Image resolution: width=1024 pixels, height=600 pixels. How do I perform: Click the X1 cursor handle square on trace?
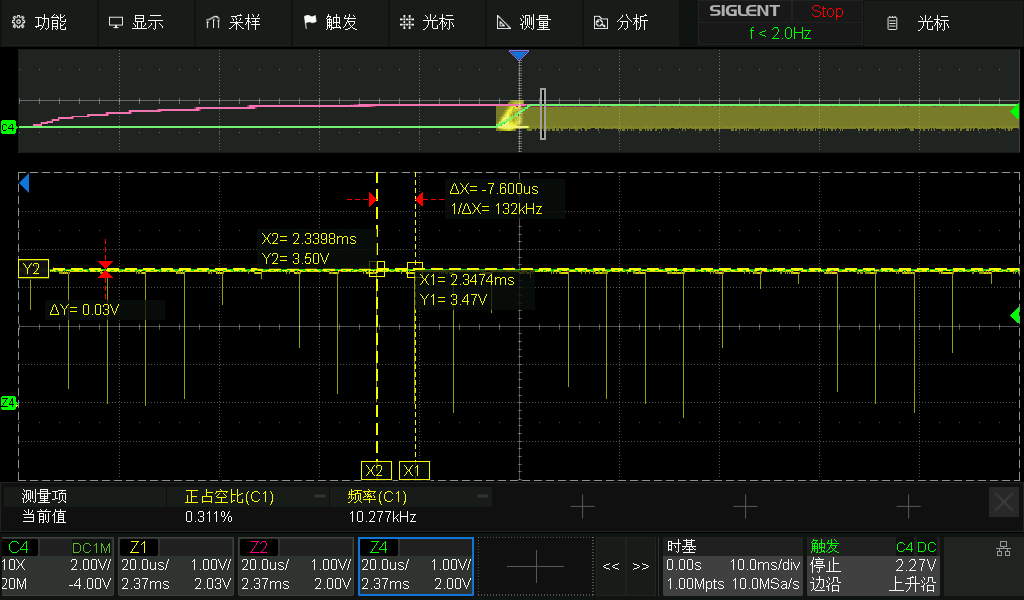pos(415,269)
